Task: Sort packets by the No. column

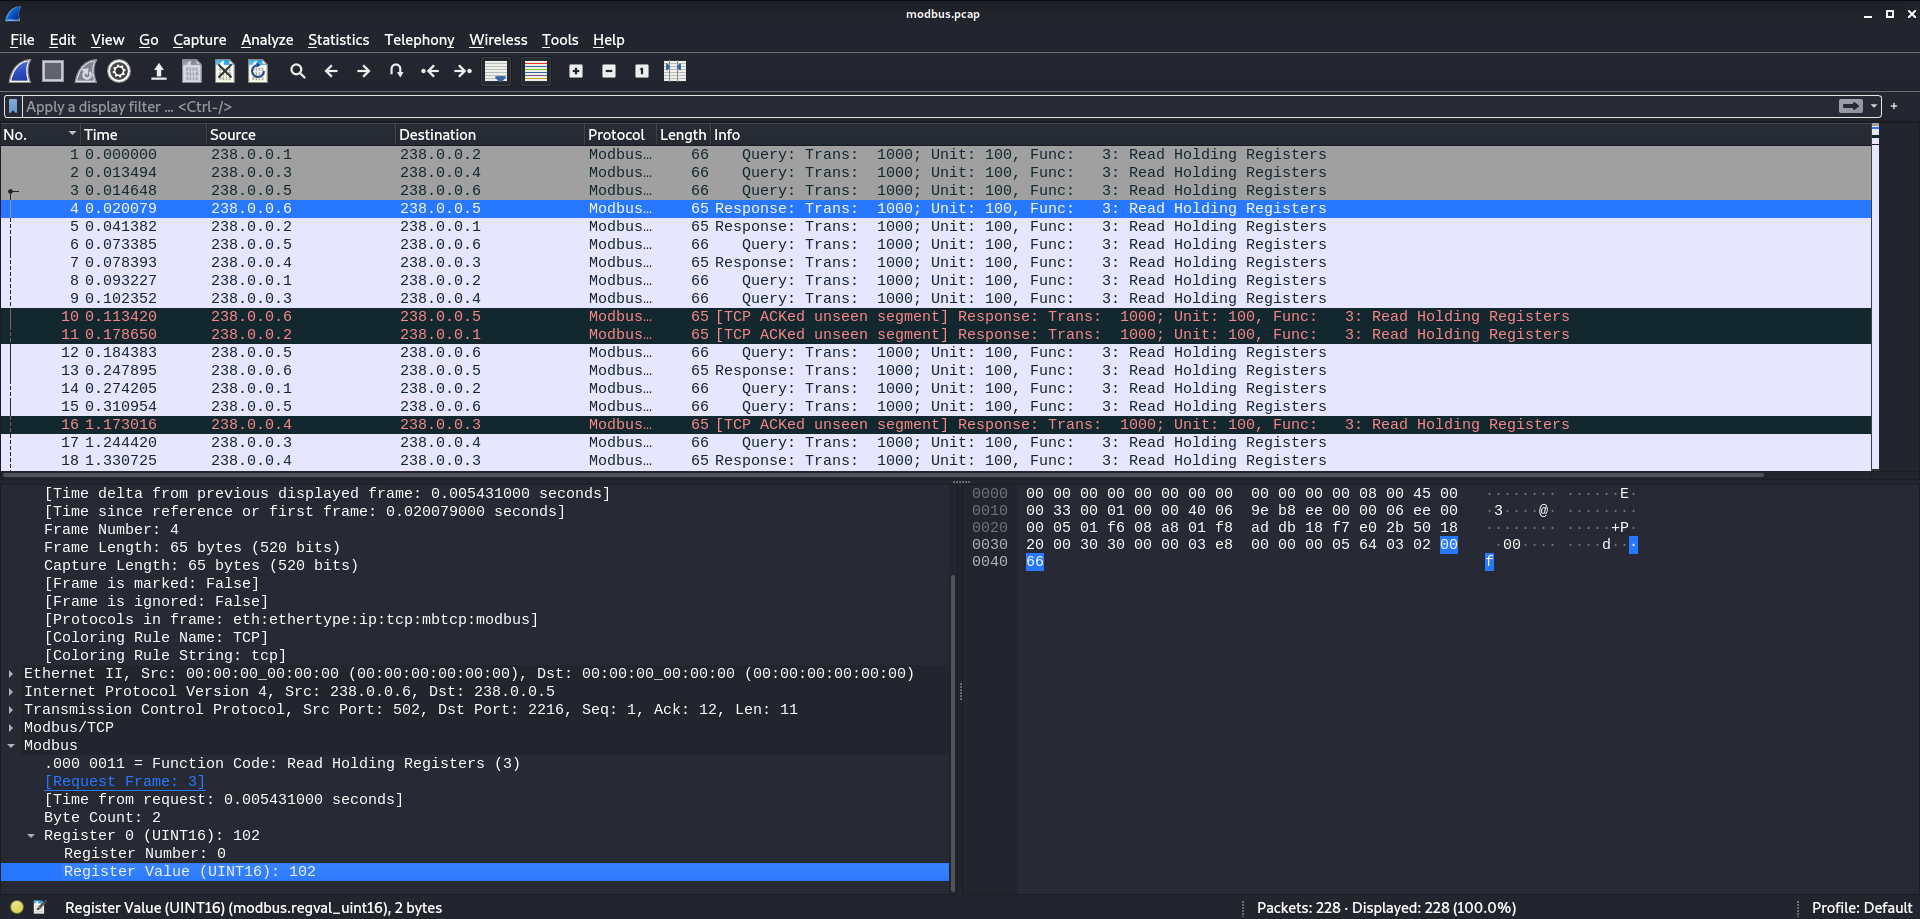Action: [x=40, y=134]
